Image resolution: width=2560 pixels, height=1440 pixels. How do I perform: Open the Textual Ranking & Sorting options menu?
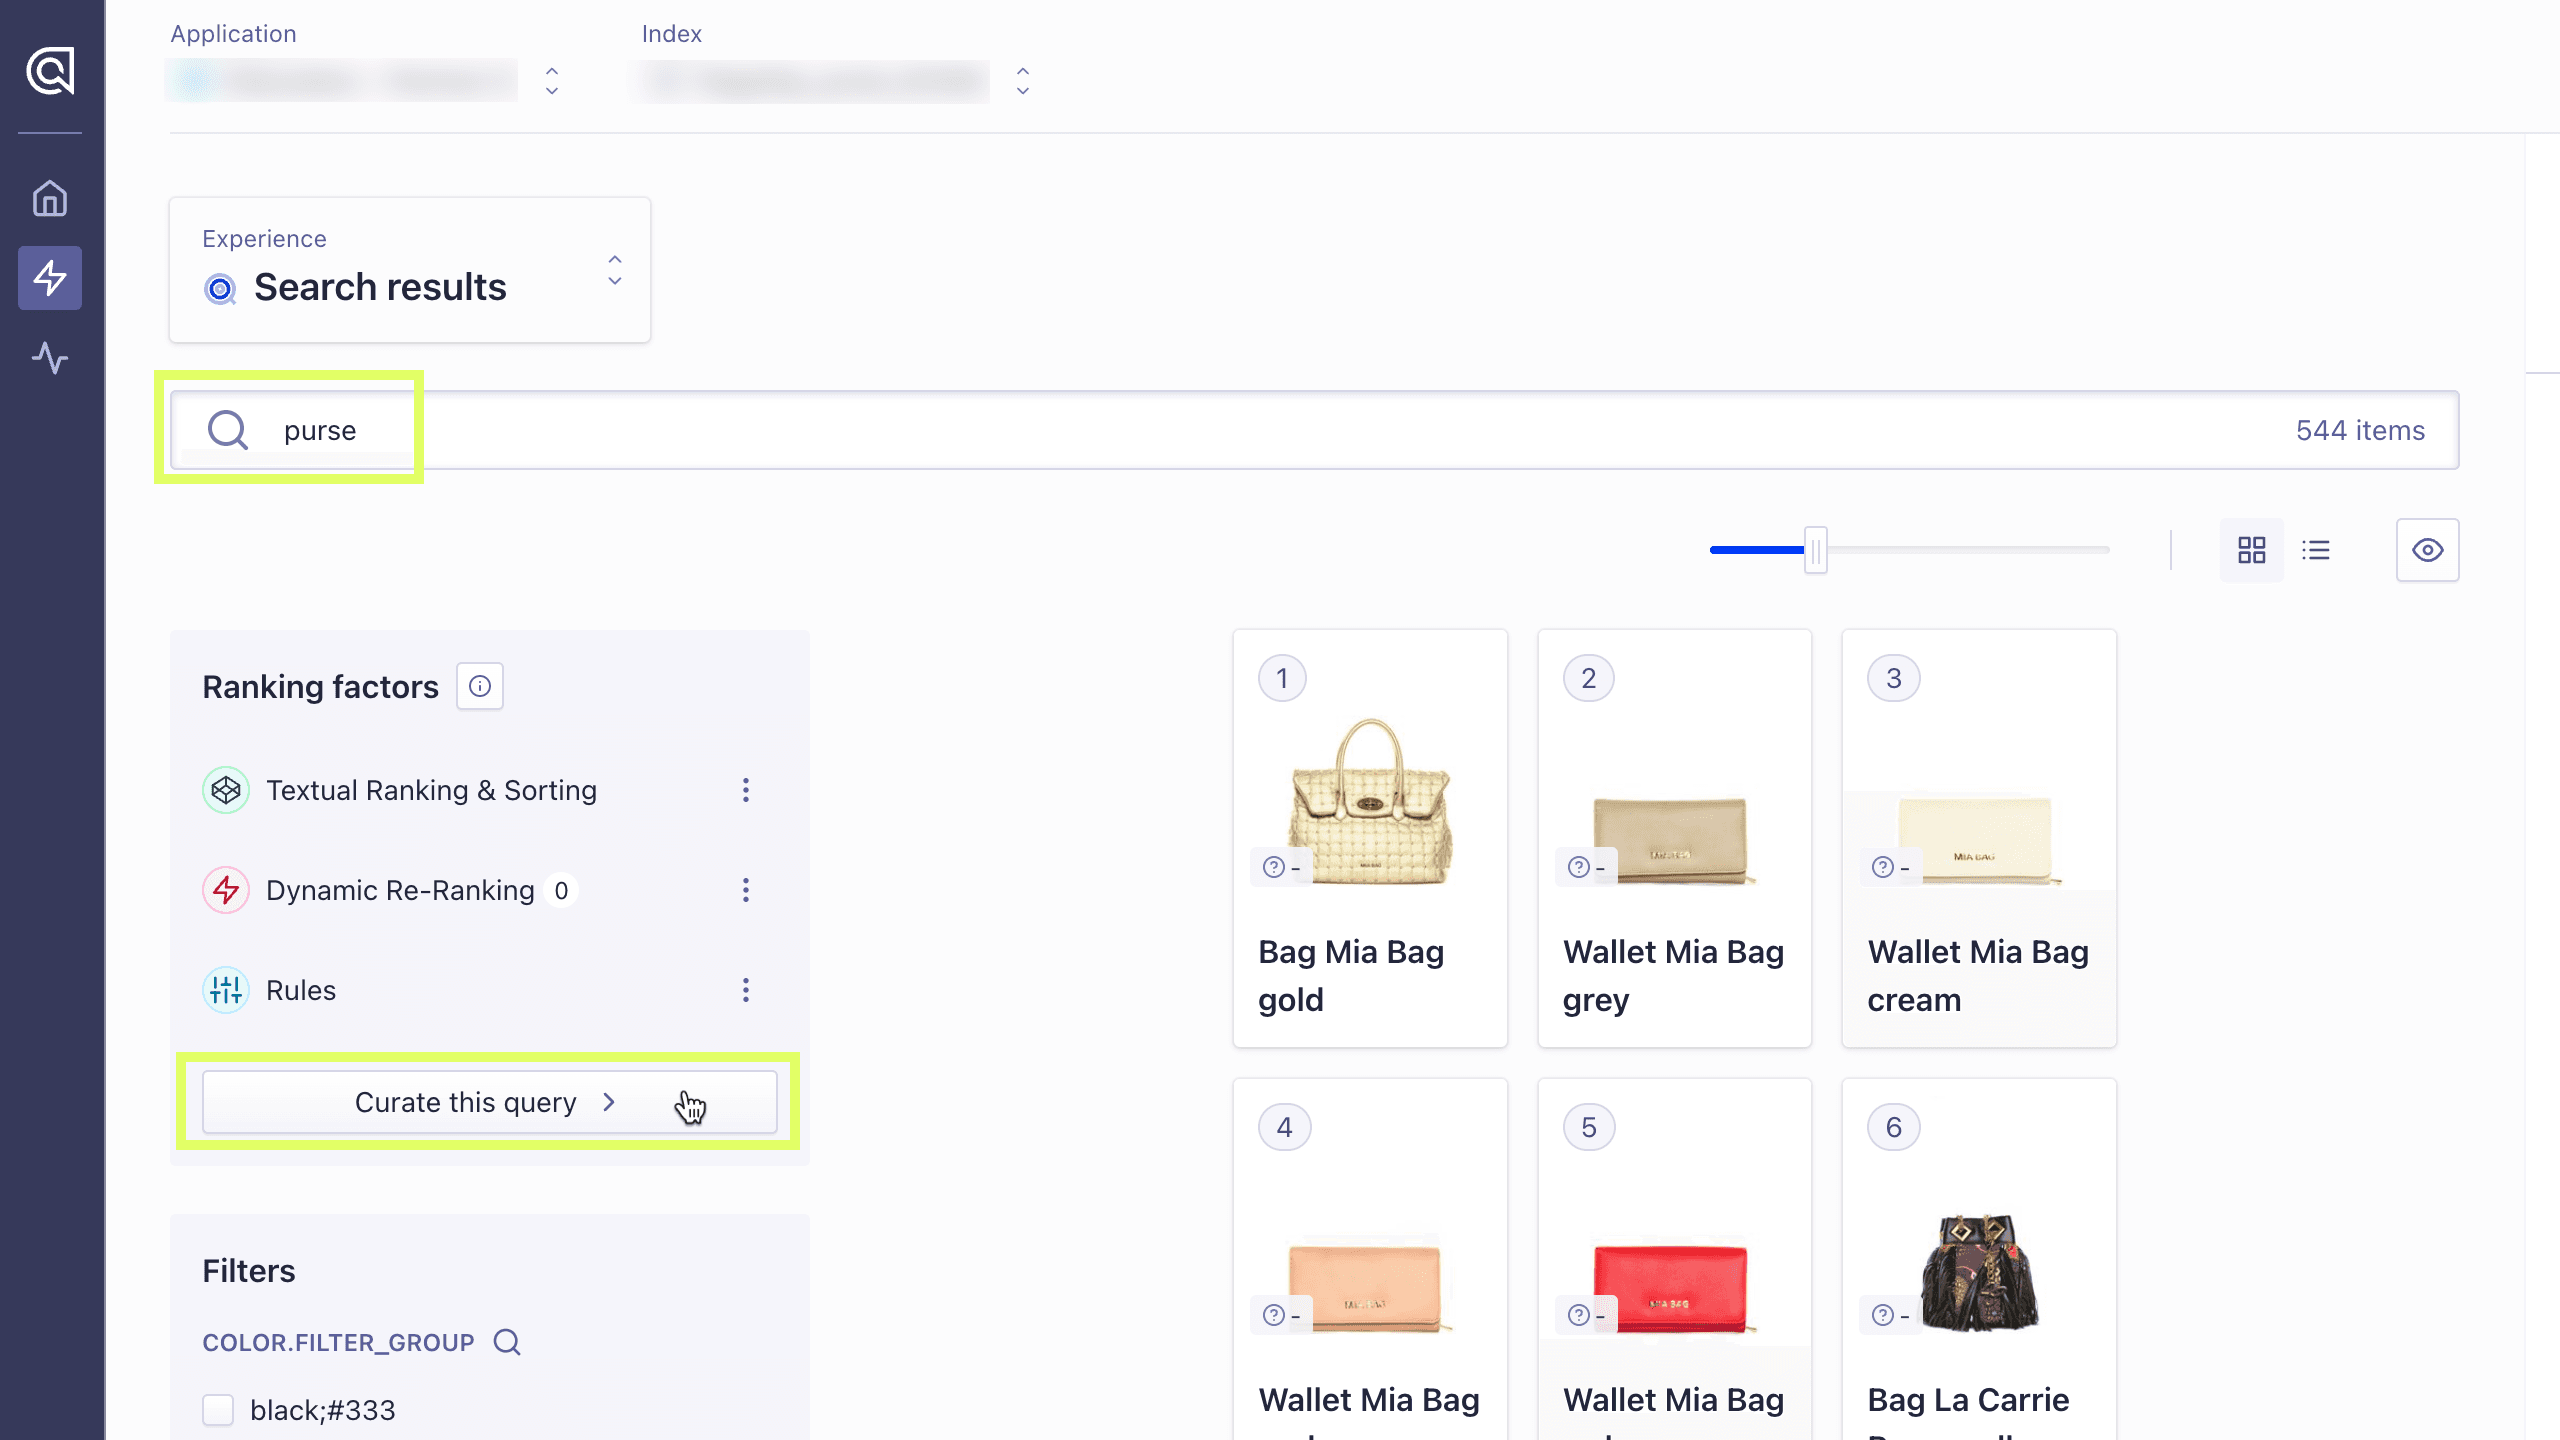pos(746,790)
